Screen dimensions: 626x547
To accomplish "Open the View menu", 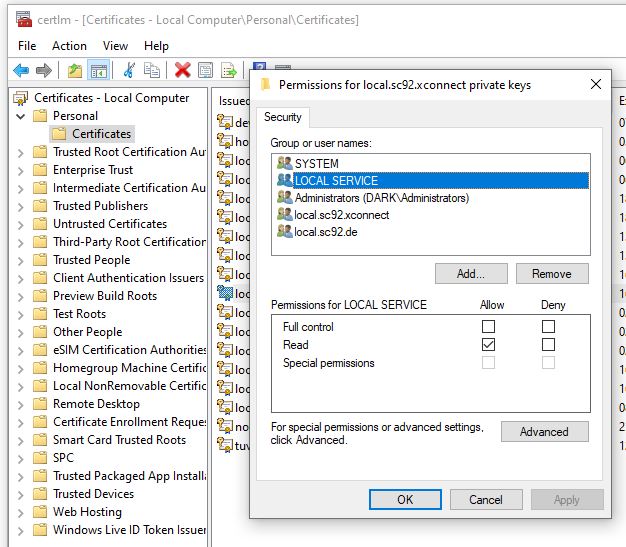I will tap(115, 45).
